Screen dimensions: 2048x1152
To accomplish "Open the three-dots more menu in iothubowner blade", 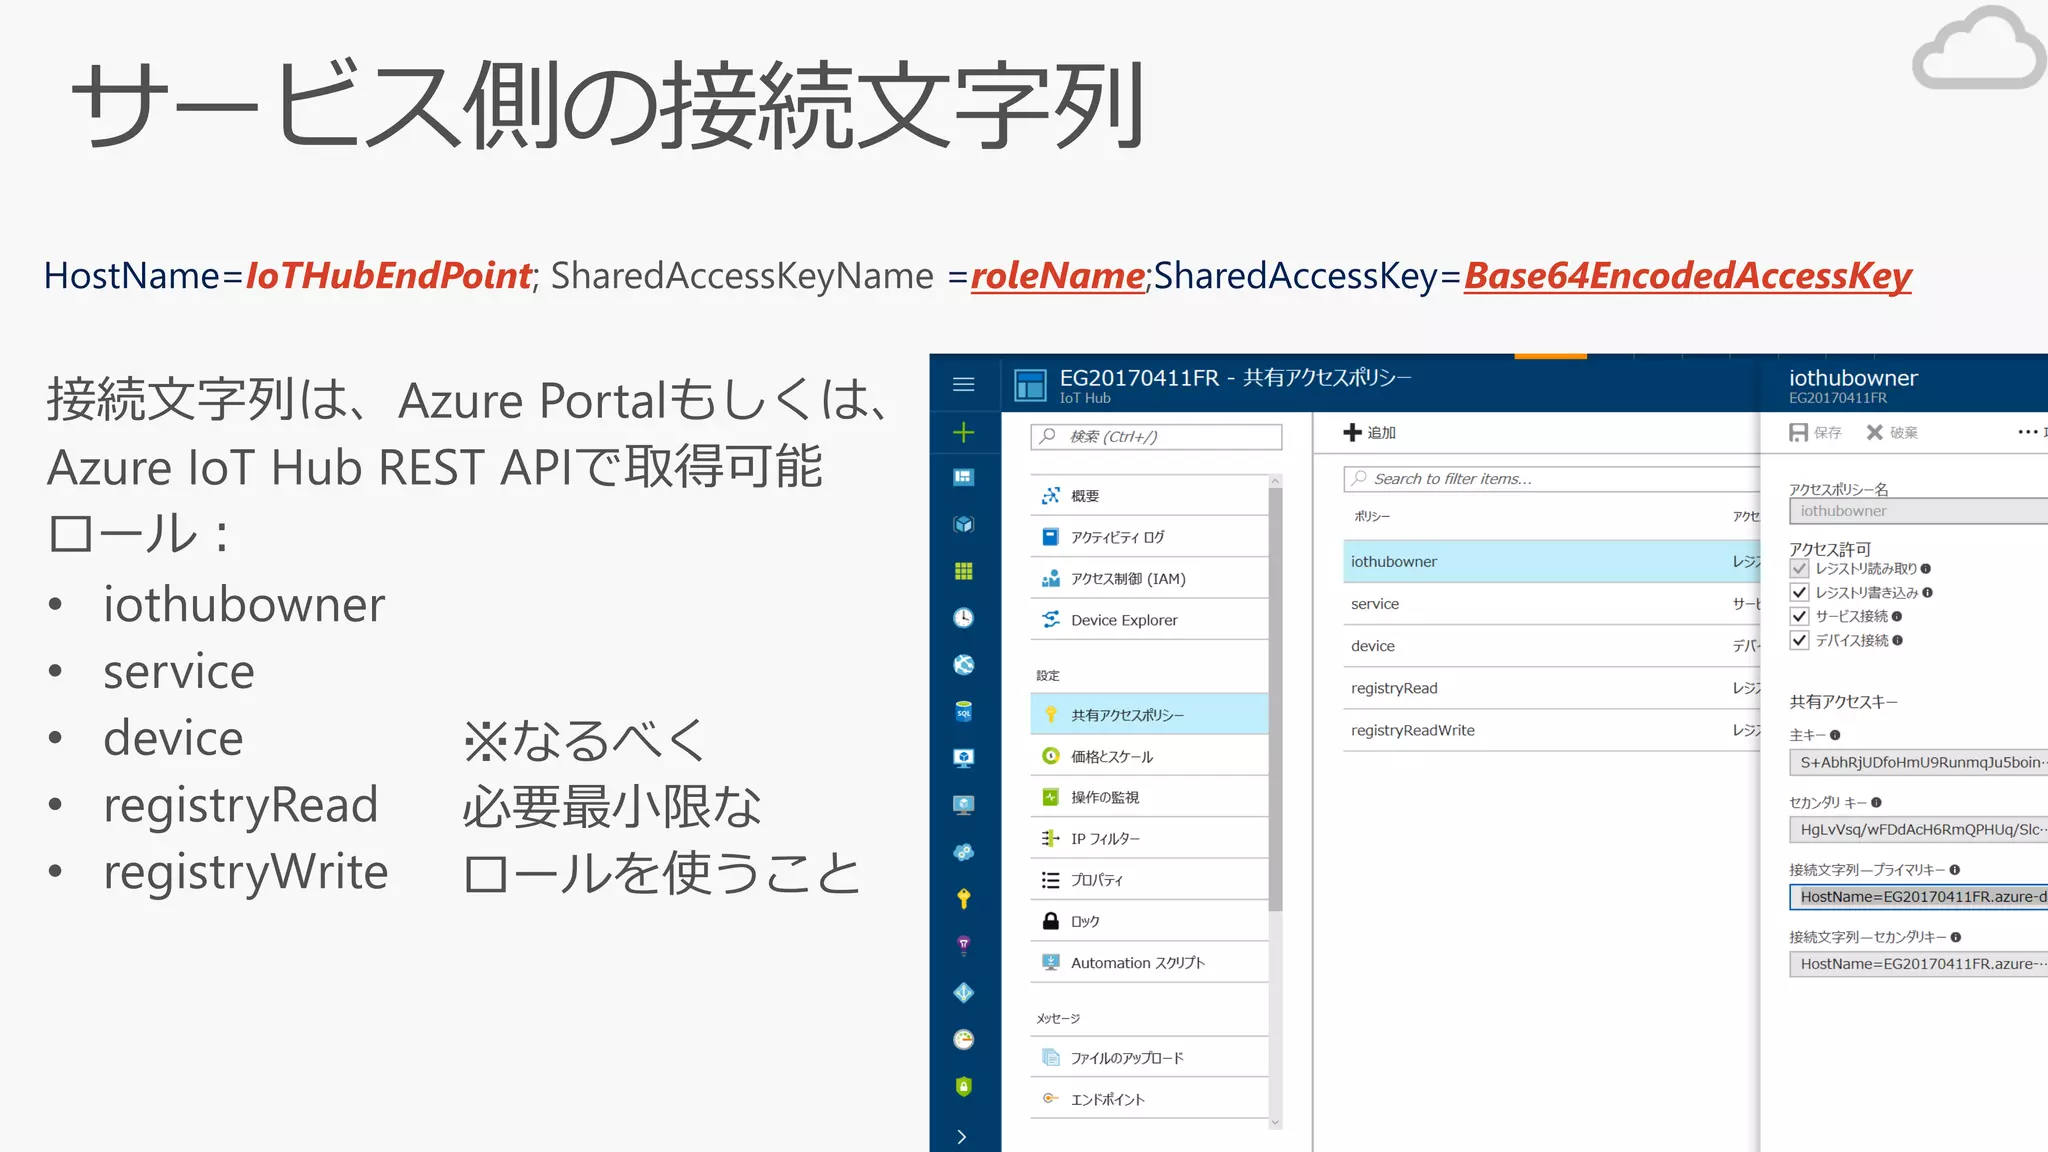I will click(2027, 432).
